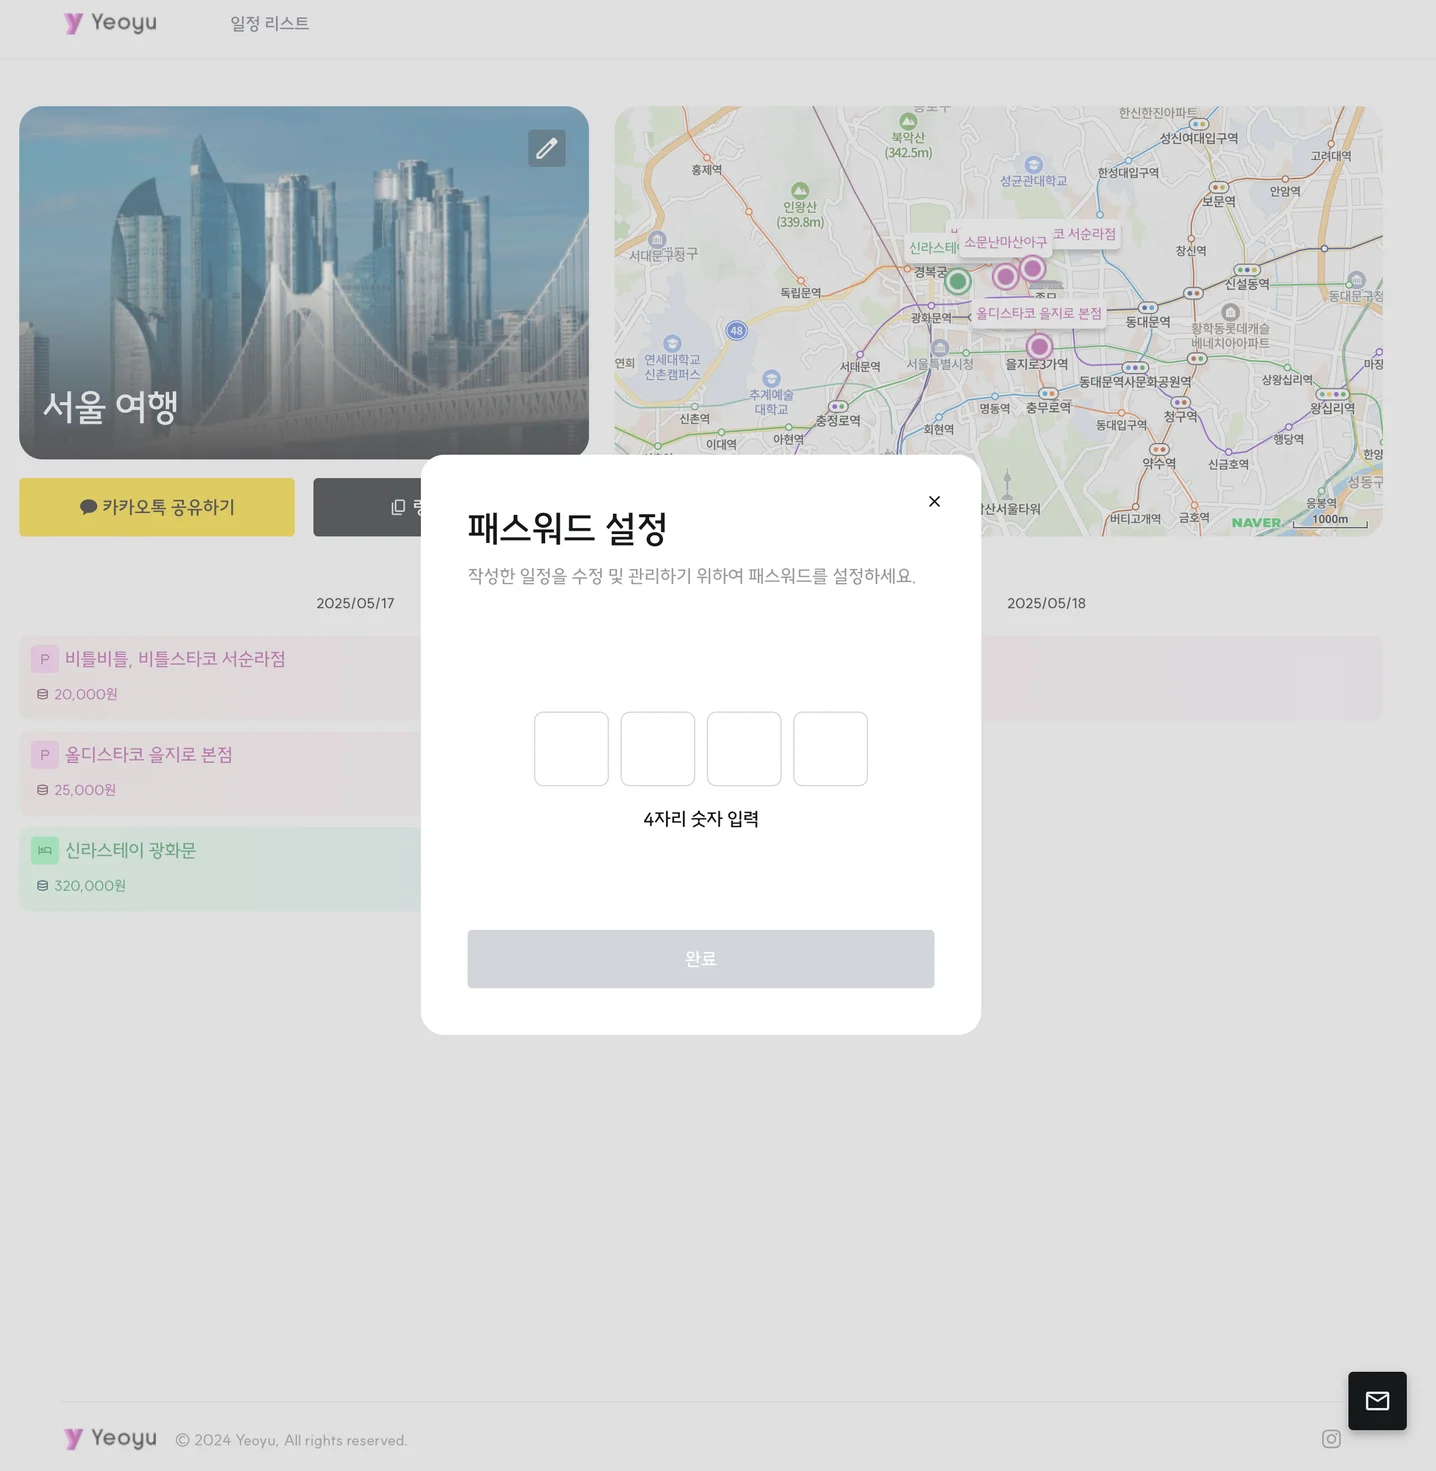Click the first password digit box
Image resolution: width=1436 pixels, height=1471 pixels.
coord(571,749)
